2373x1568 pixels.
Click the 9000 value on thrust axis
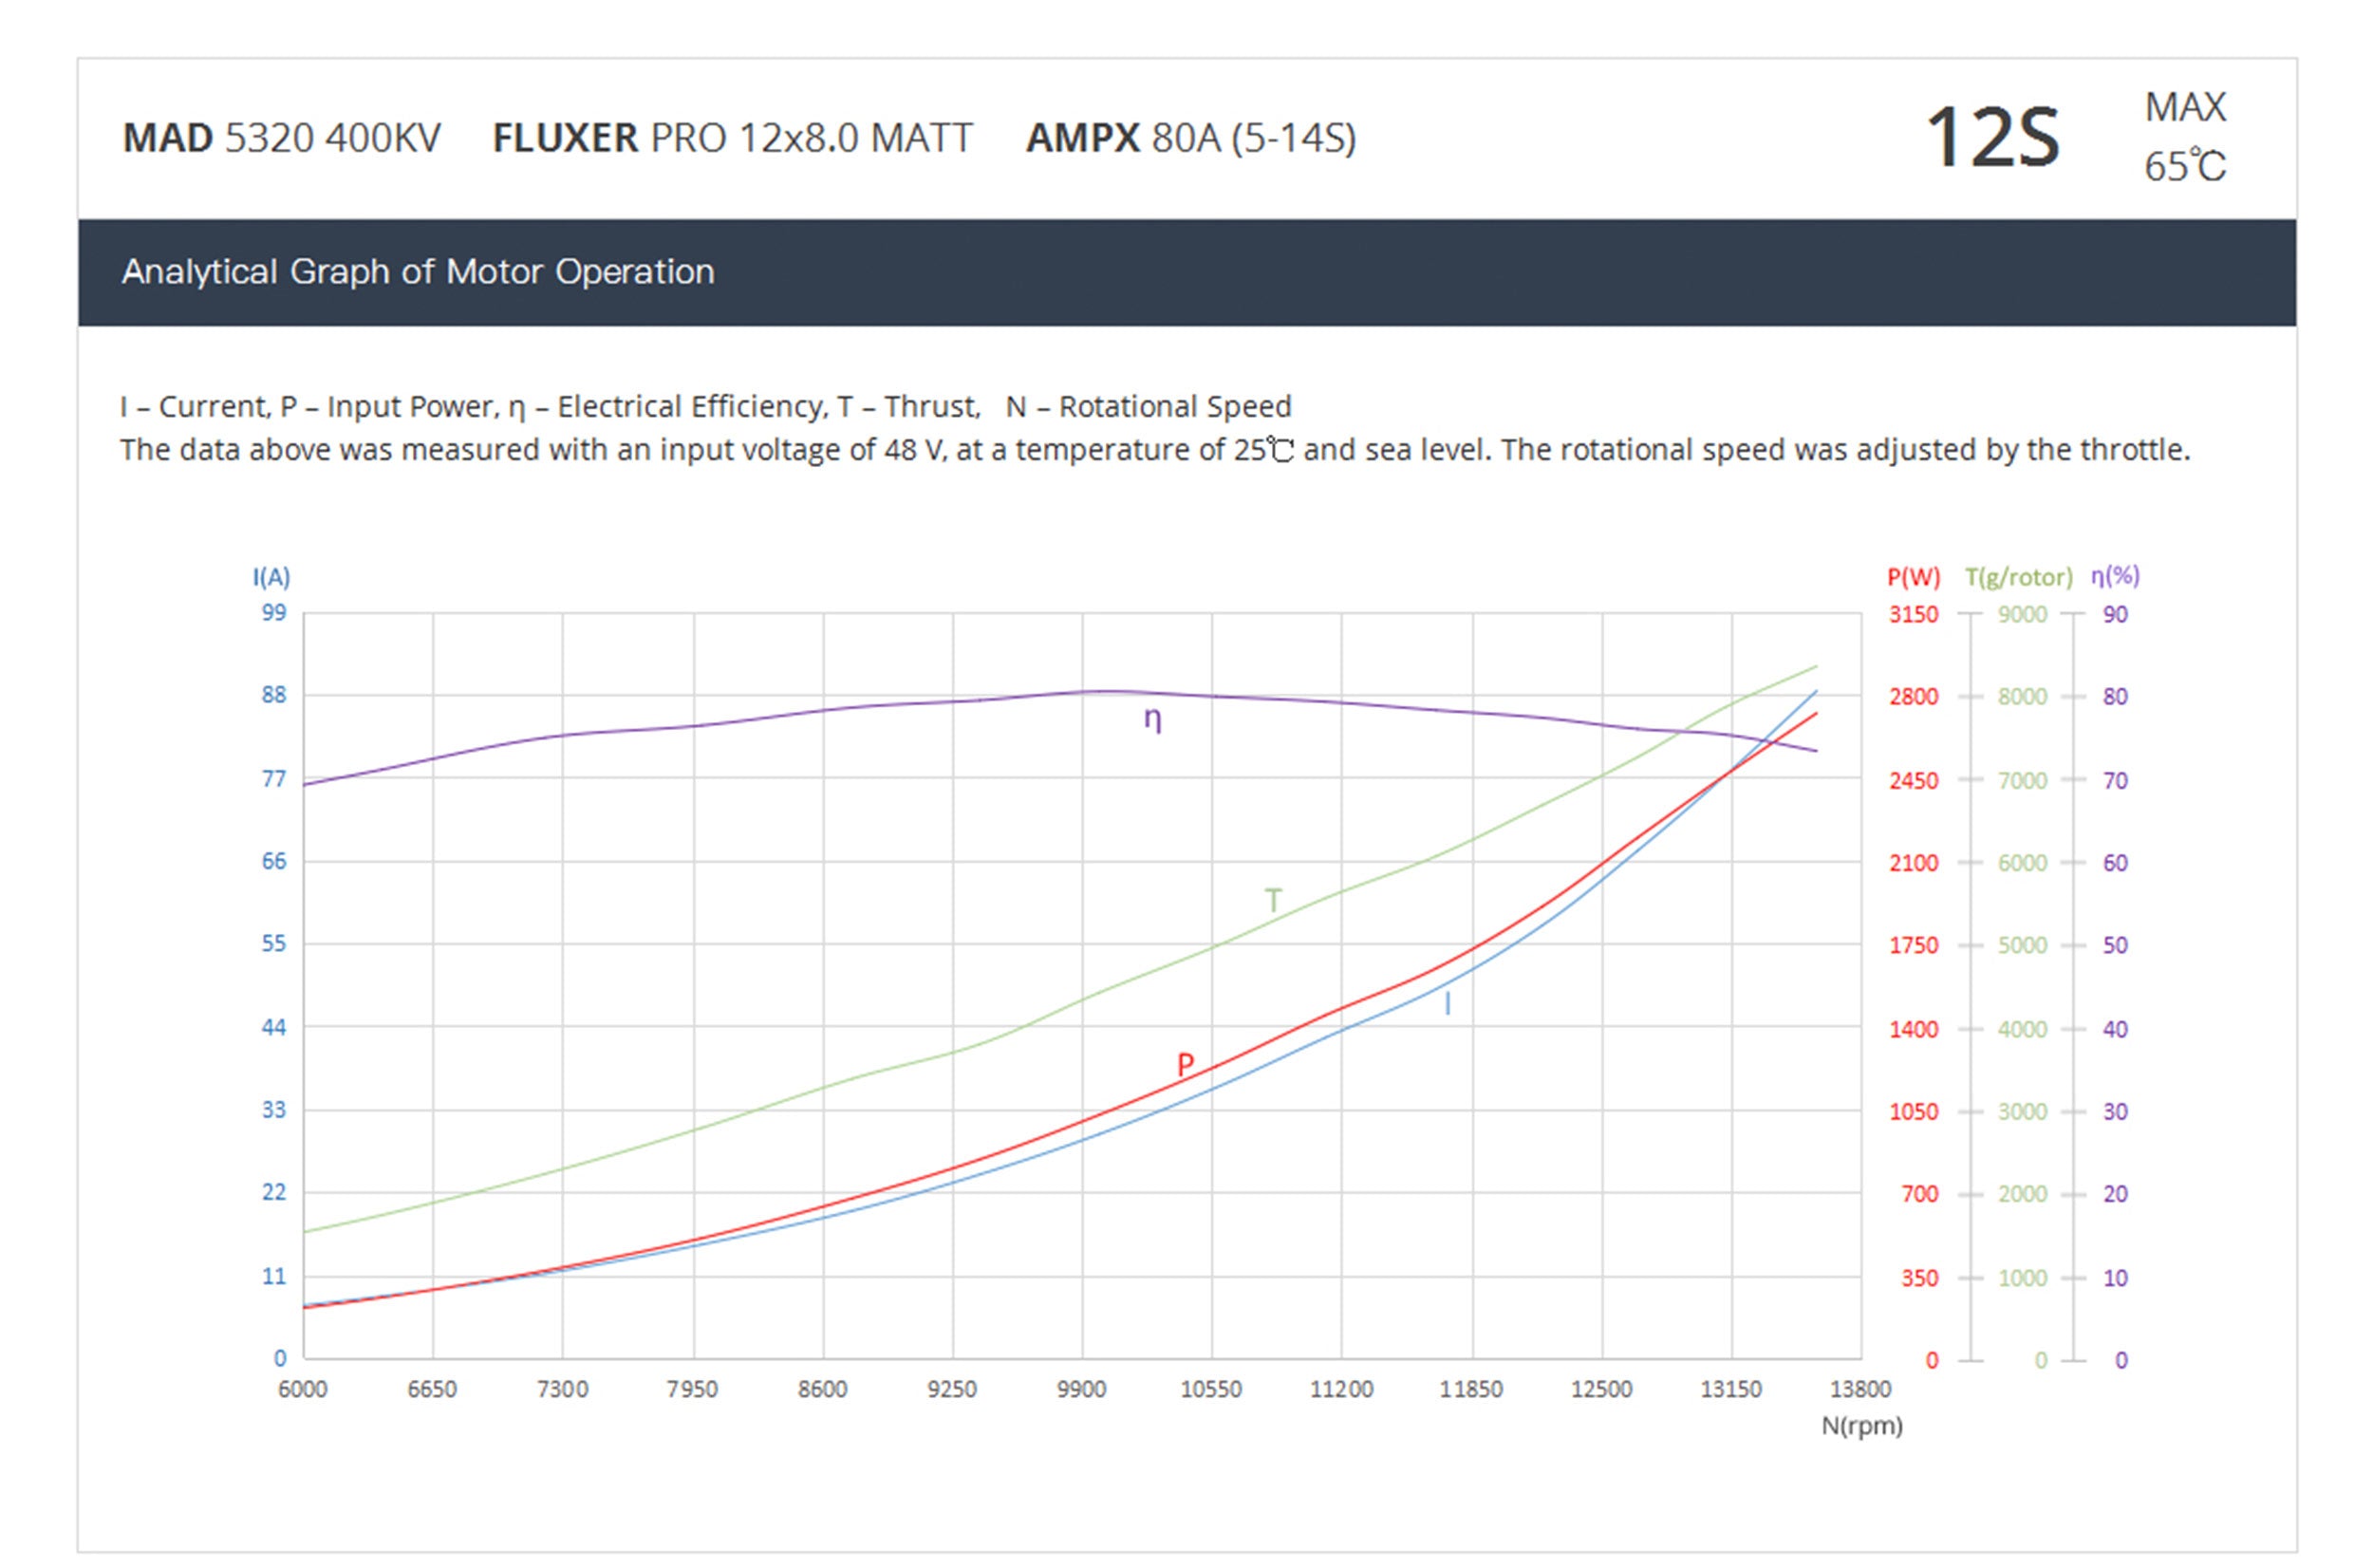click(x=2022, y=614)
